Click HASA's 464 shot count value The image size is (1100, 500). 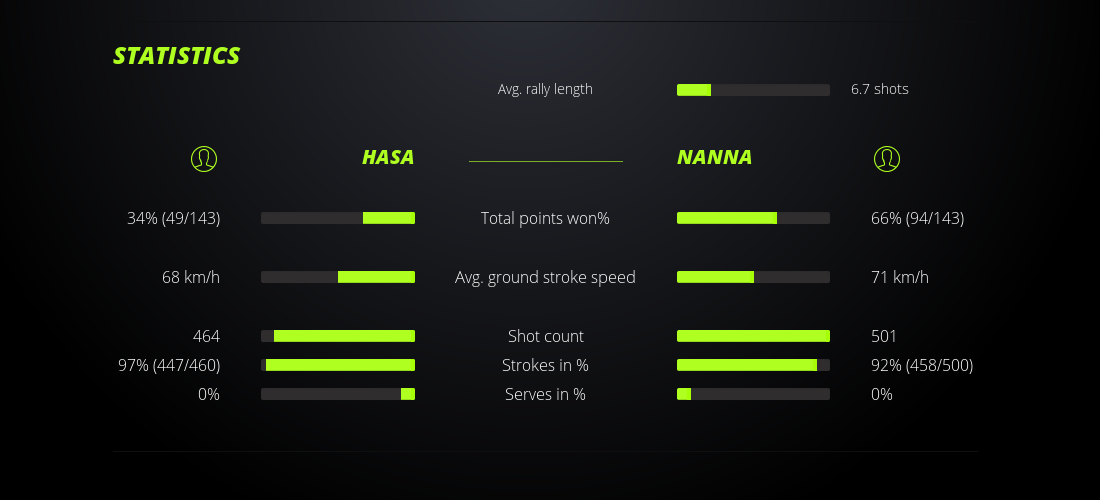tap(206, 336)
